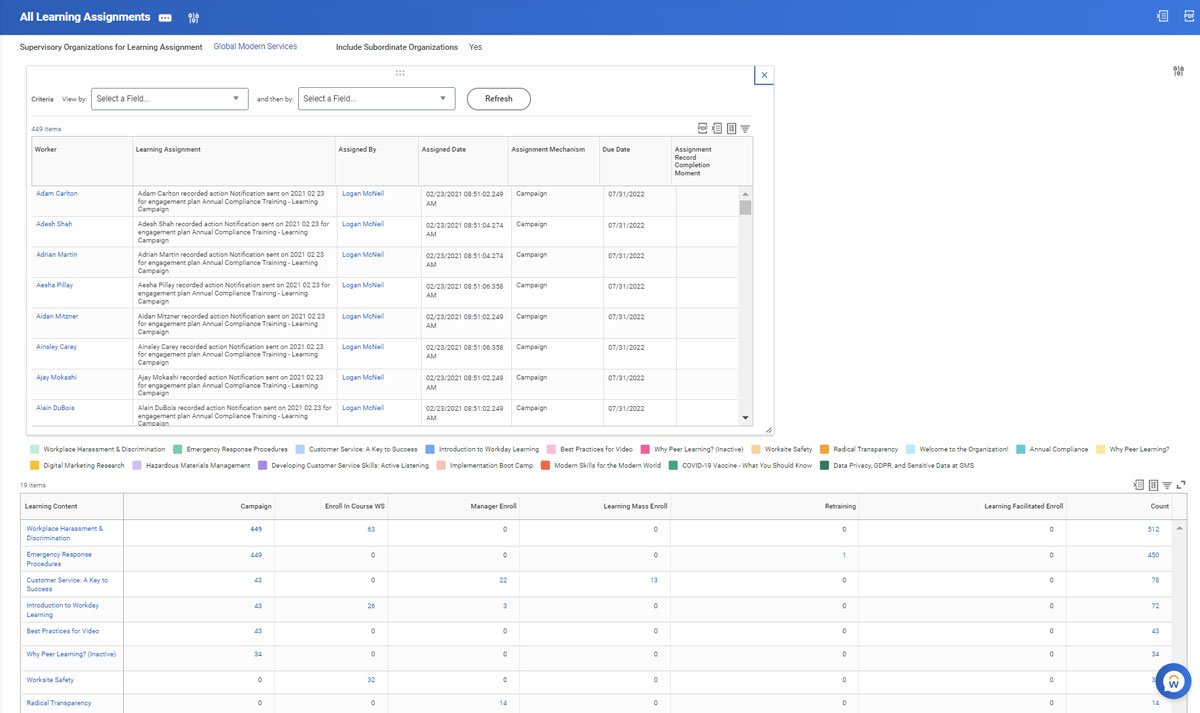Screen dimensions: 1200x713
Task: Sort by the Due Date column header
Action: [635, 160]
